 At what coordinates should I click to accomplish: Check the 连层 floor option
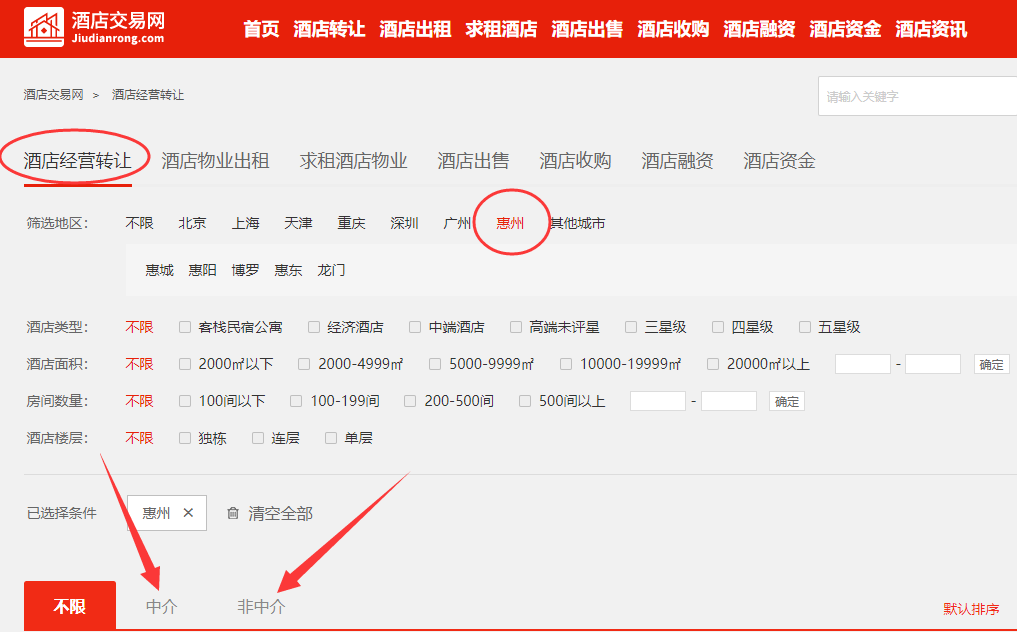[x=257, y=438]
